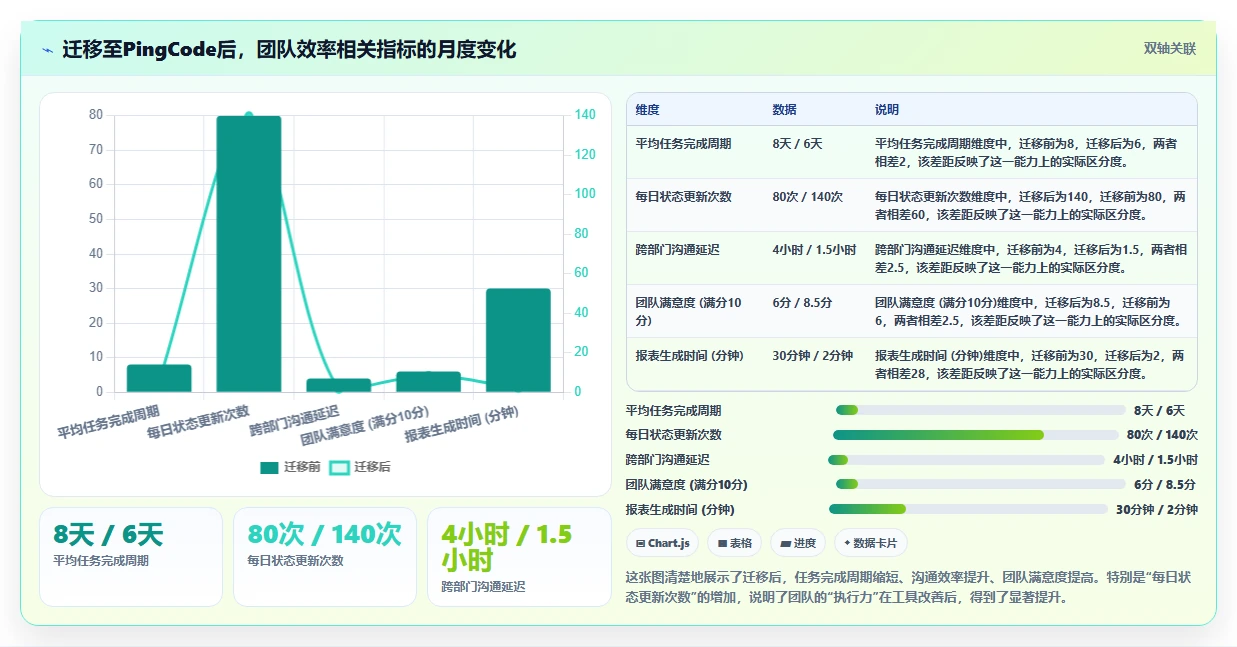Toggle the 迁移后 legend item
Viewport: 1237px width, 647px height.
(361, 467)
